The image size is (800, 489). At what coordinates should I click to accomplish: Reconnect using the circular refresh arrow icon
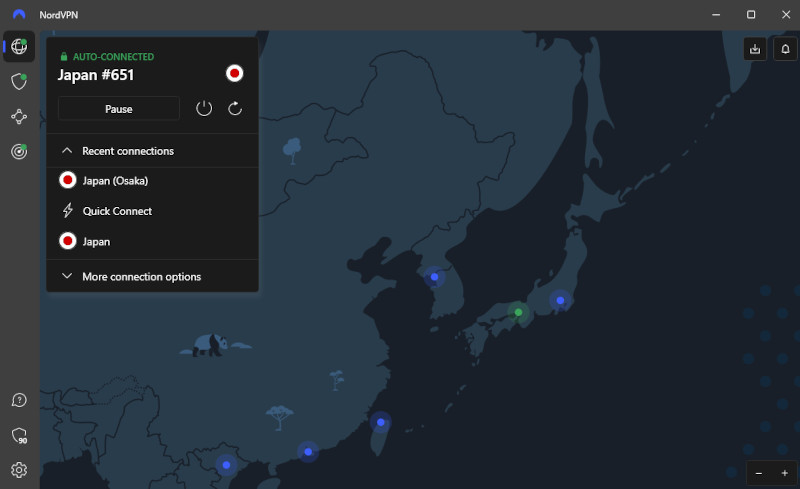coord(235,109)
